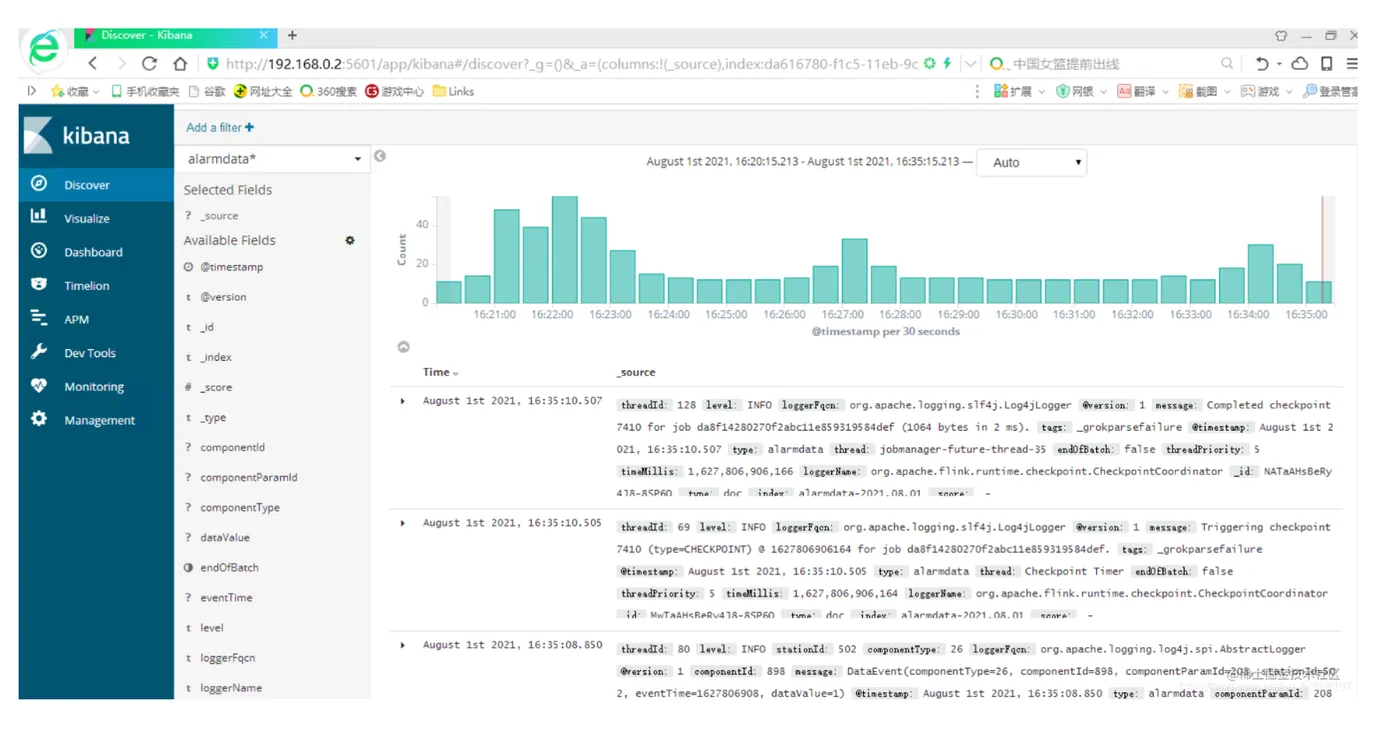
Task: Expand the 16:35:08.850 log row
Action: click(x=403, y=645)
